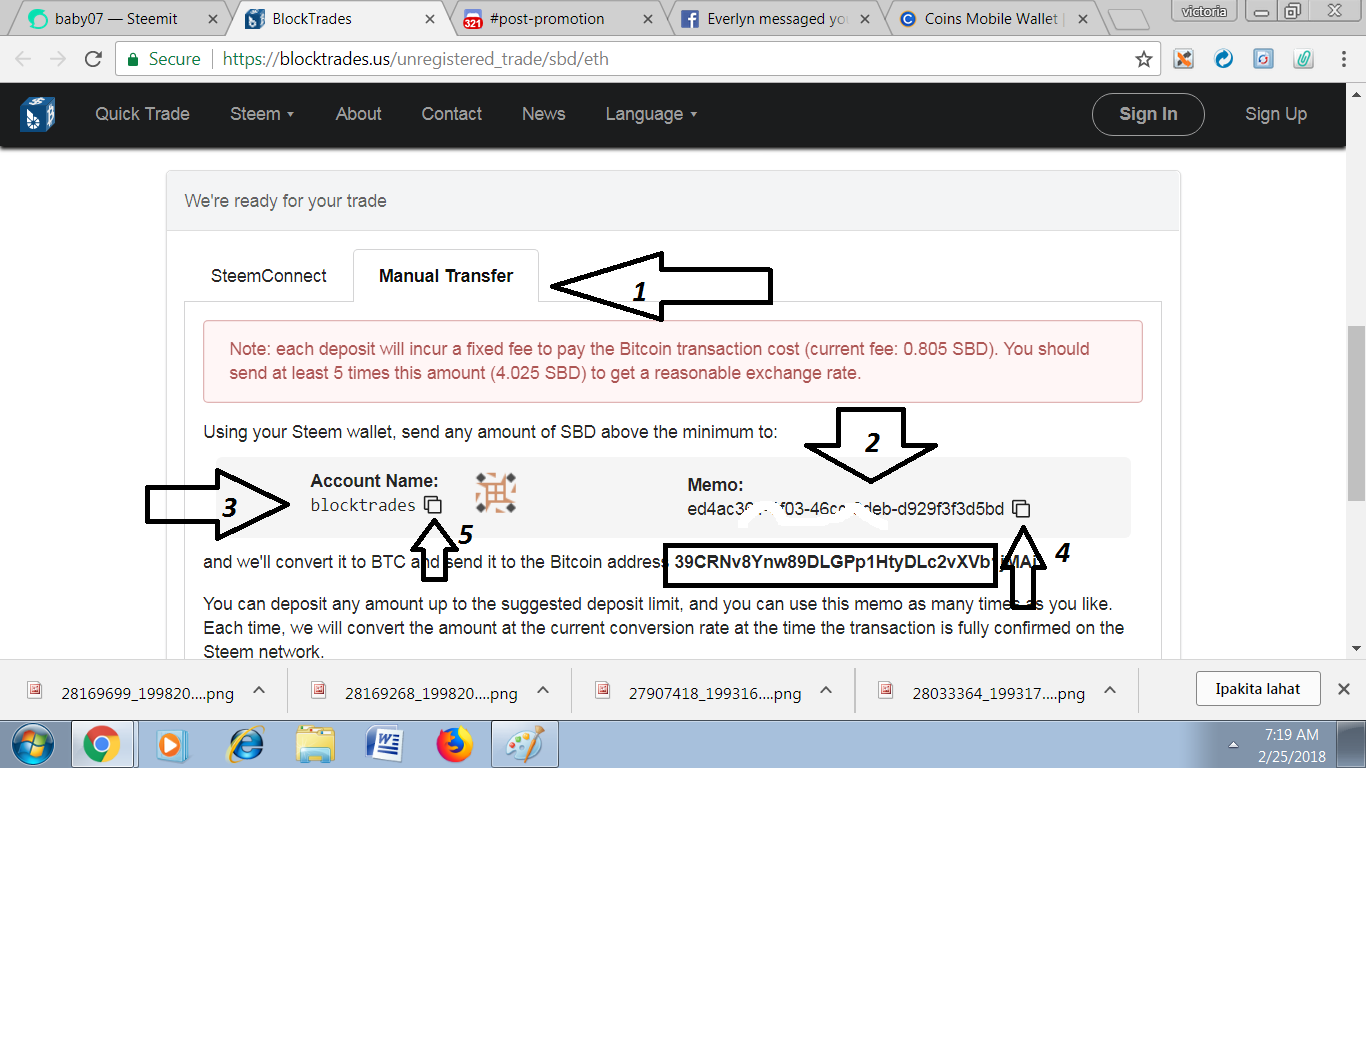This screenshot has width=1366, height=1064.
Task: Open options for 28169268_199820 download
Action: click(543, 690)
